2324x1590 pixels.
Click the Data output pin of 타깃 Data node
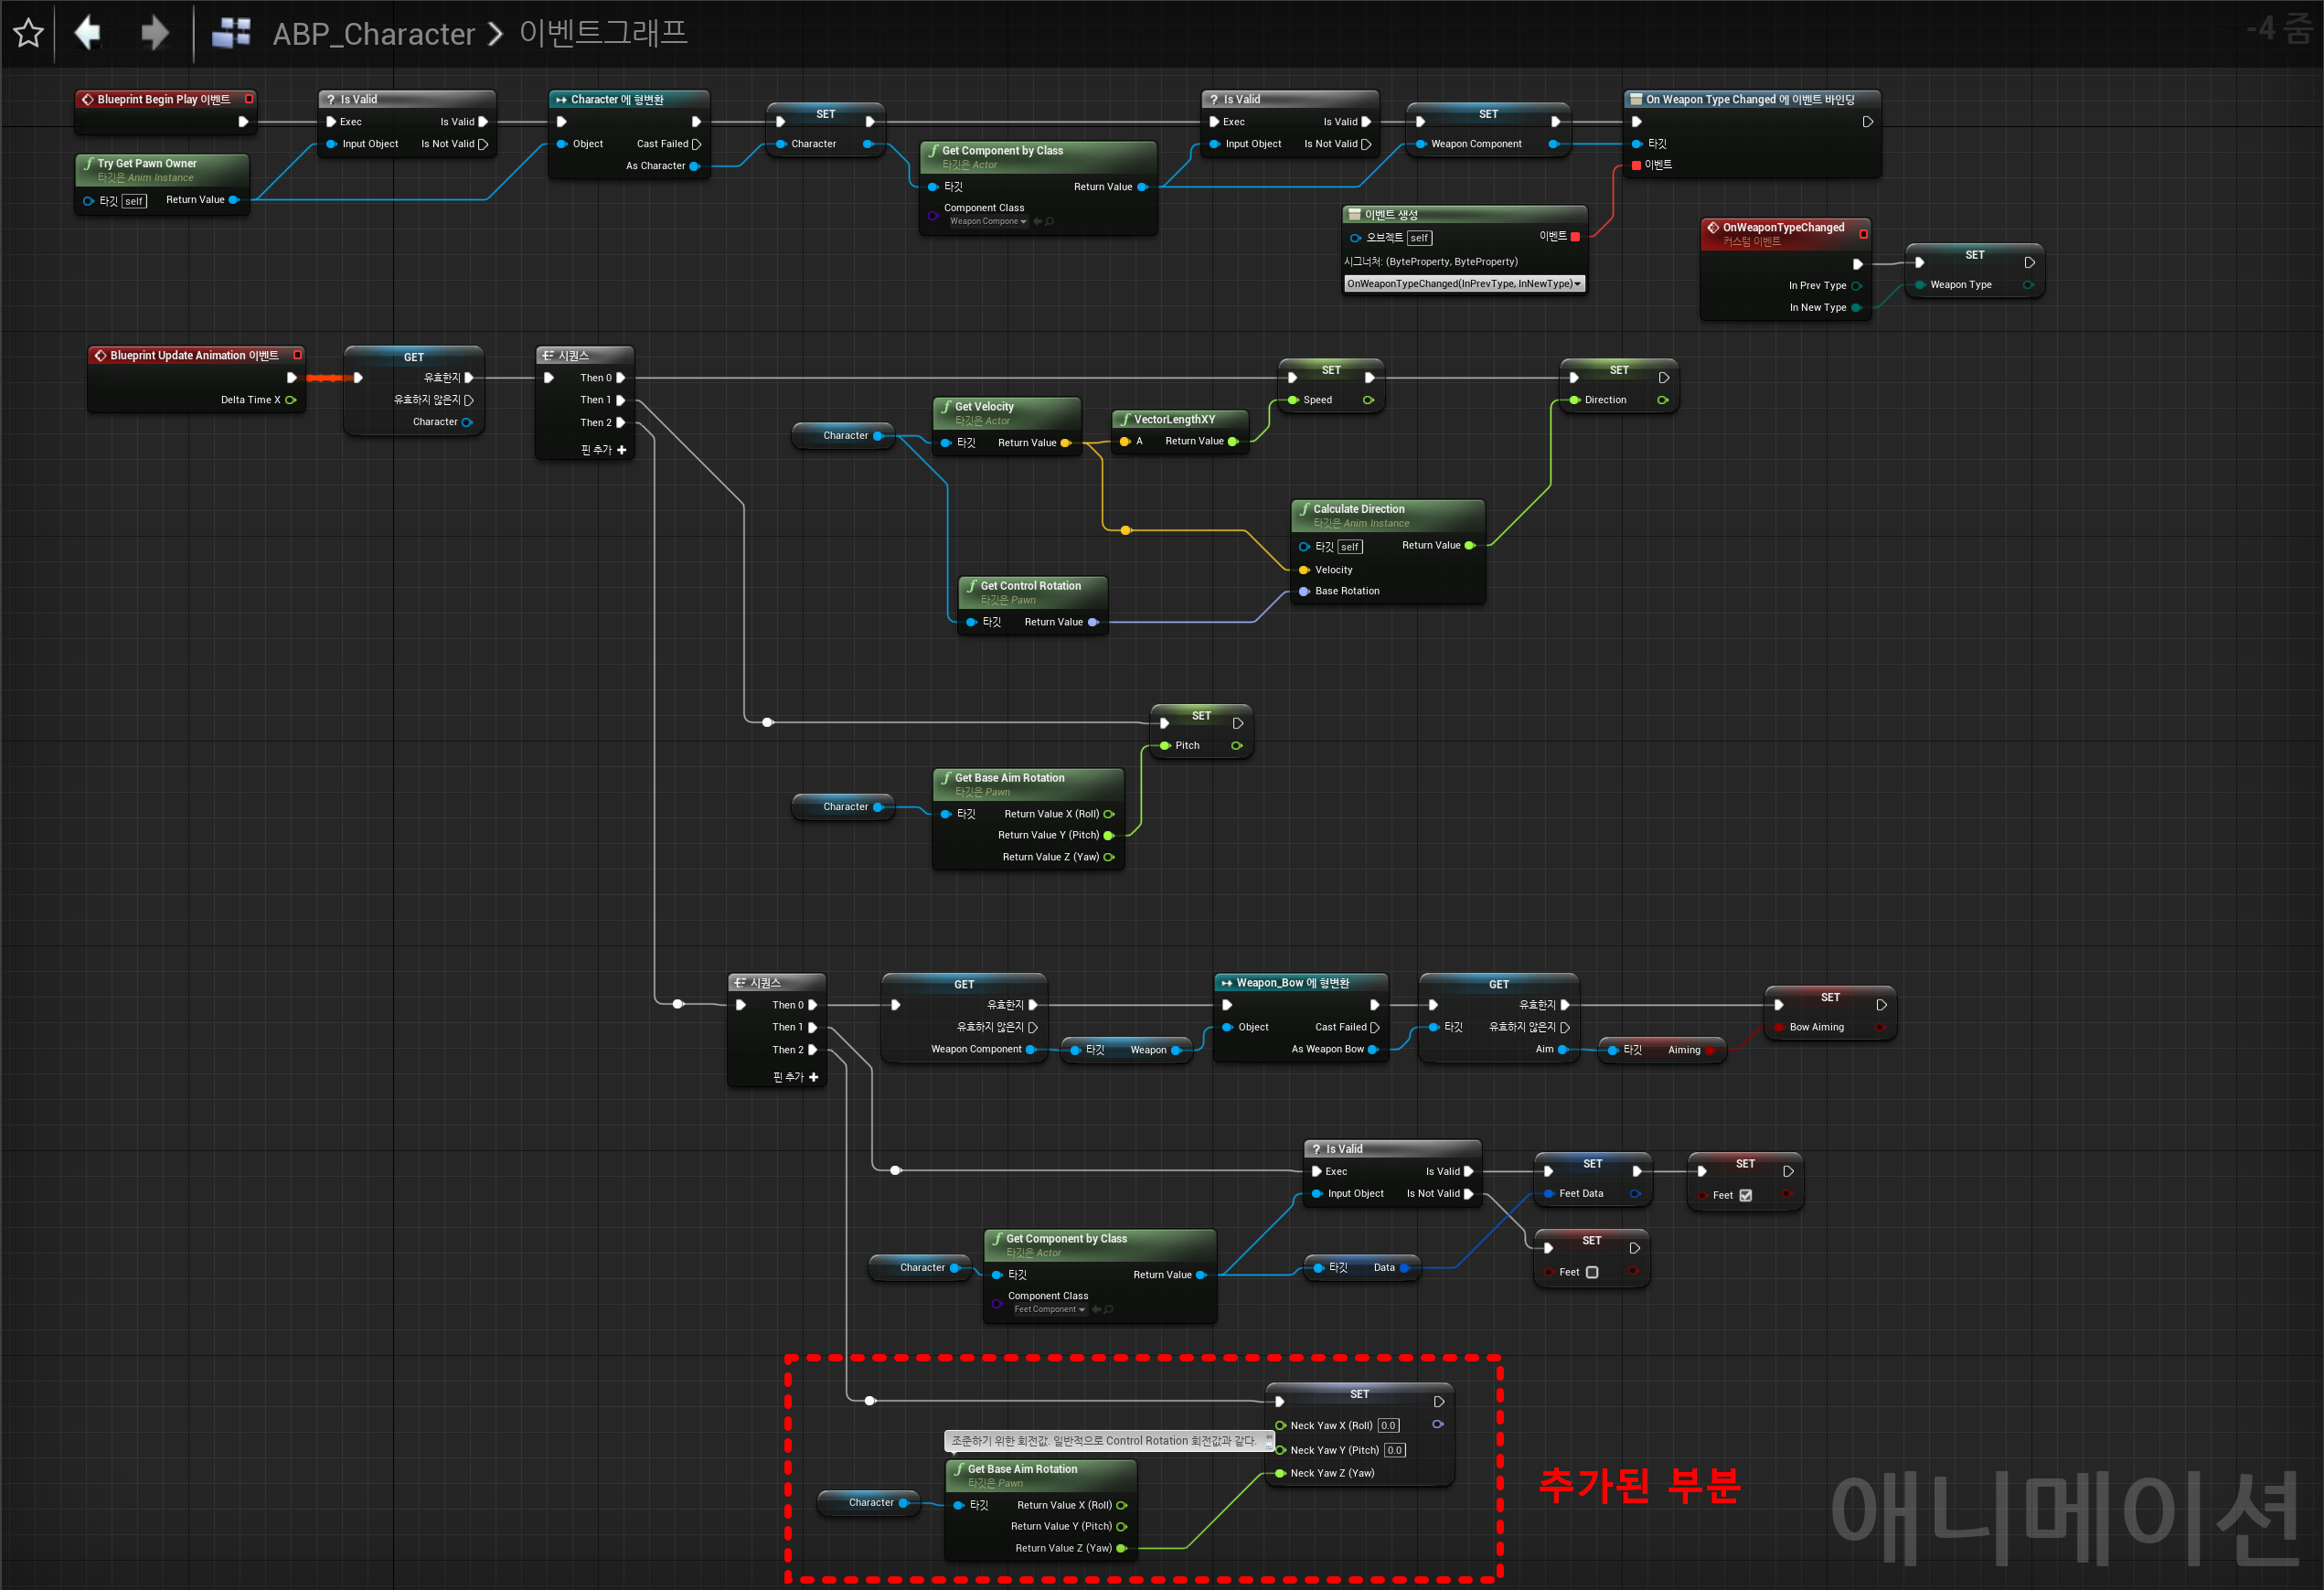(x=1405, y=1268)
